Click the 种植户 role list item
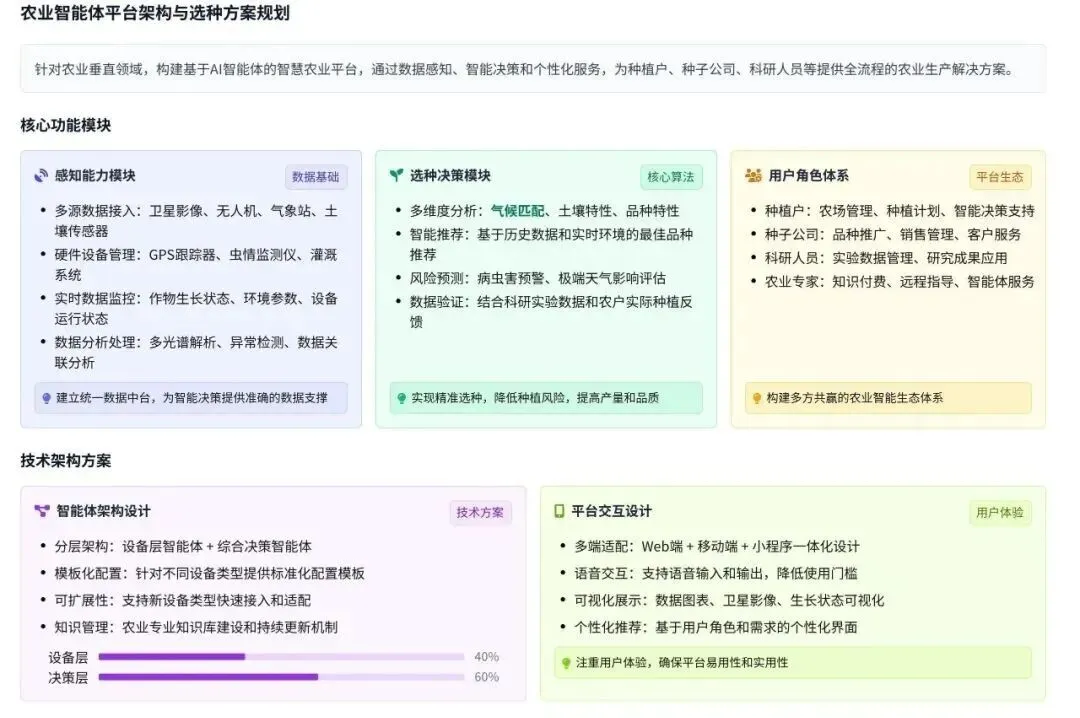 900,211
